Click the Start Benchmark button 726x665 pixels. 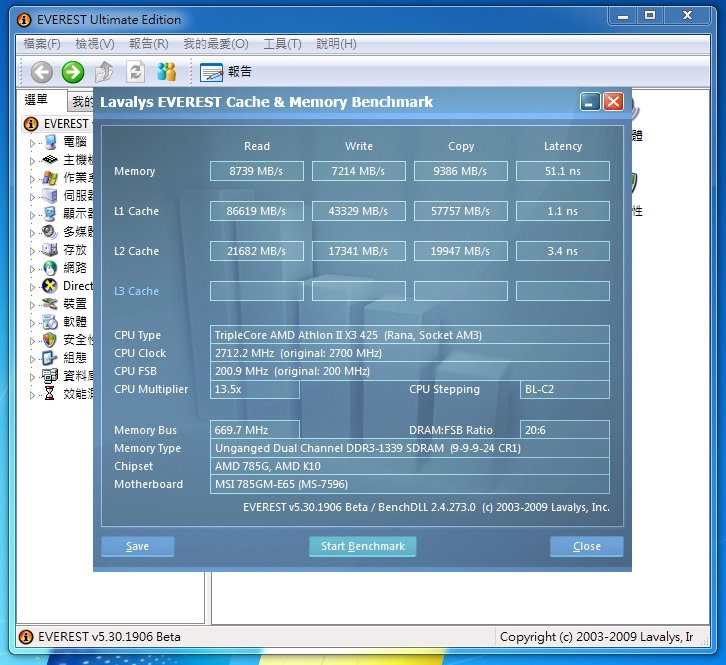(x=363, y=546)
